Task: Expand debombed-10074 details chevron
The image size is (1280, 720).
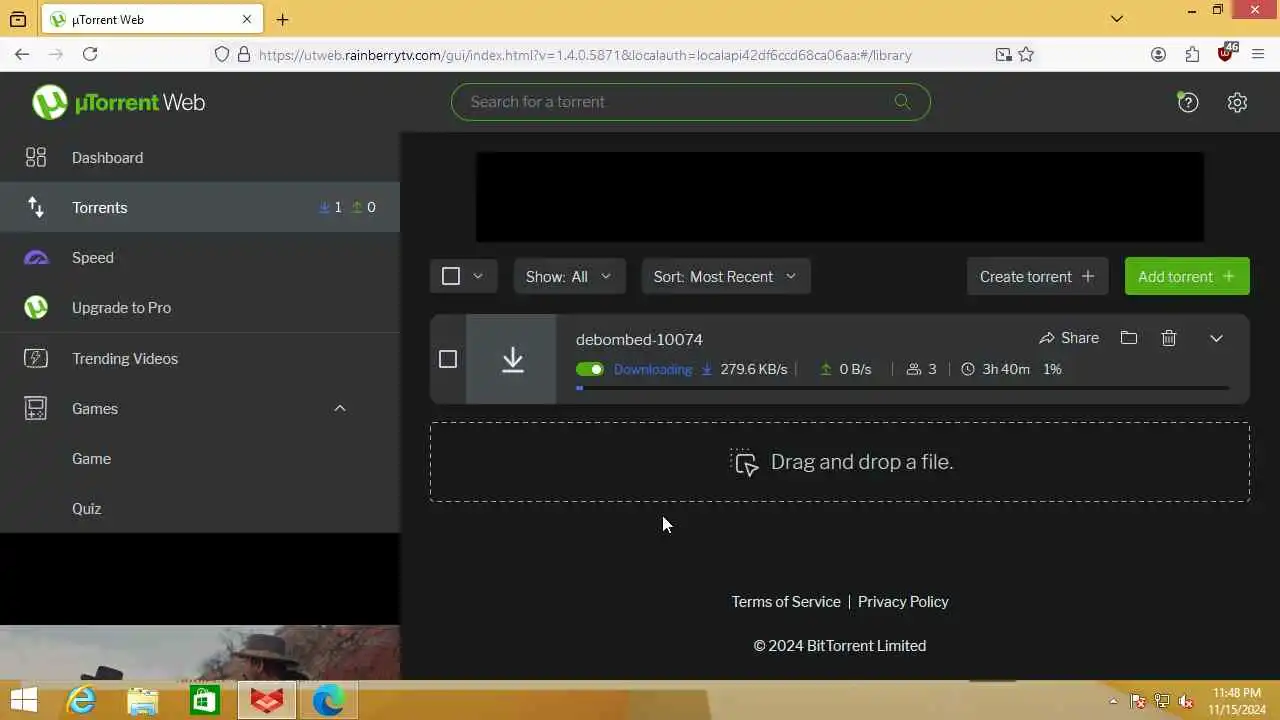Action: coord(1216,338)
